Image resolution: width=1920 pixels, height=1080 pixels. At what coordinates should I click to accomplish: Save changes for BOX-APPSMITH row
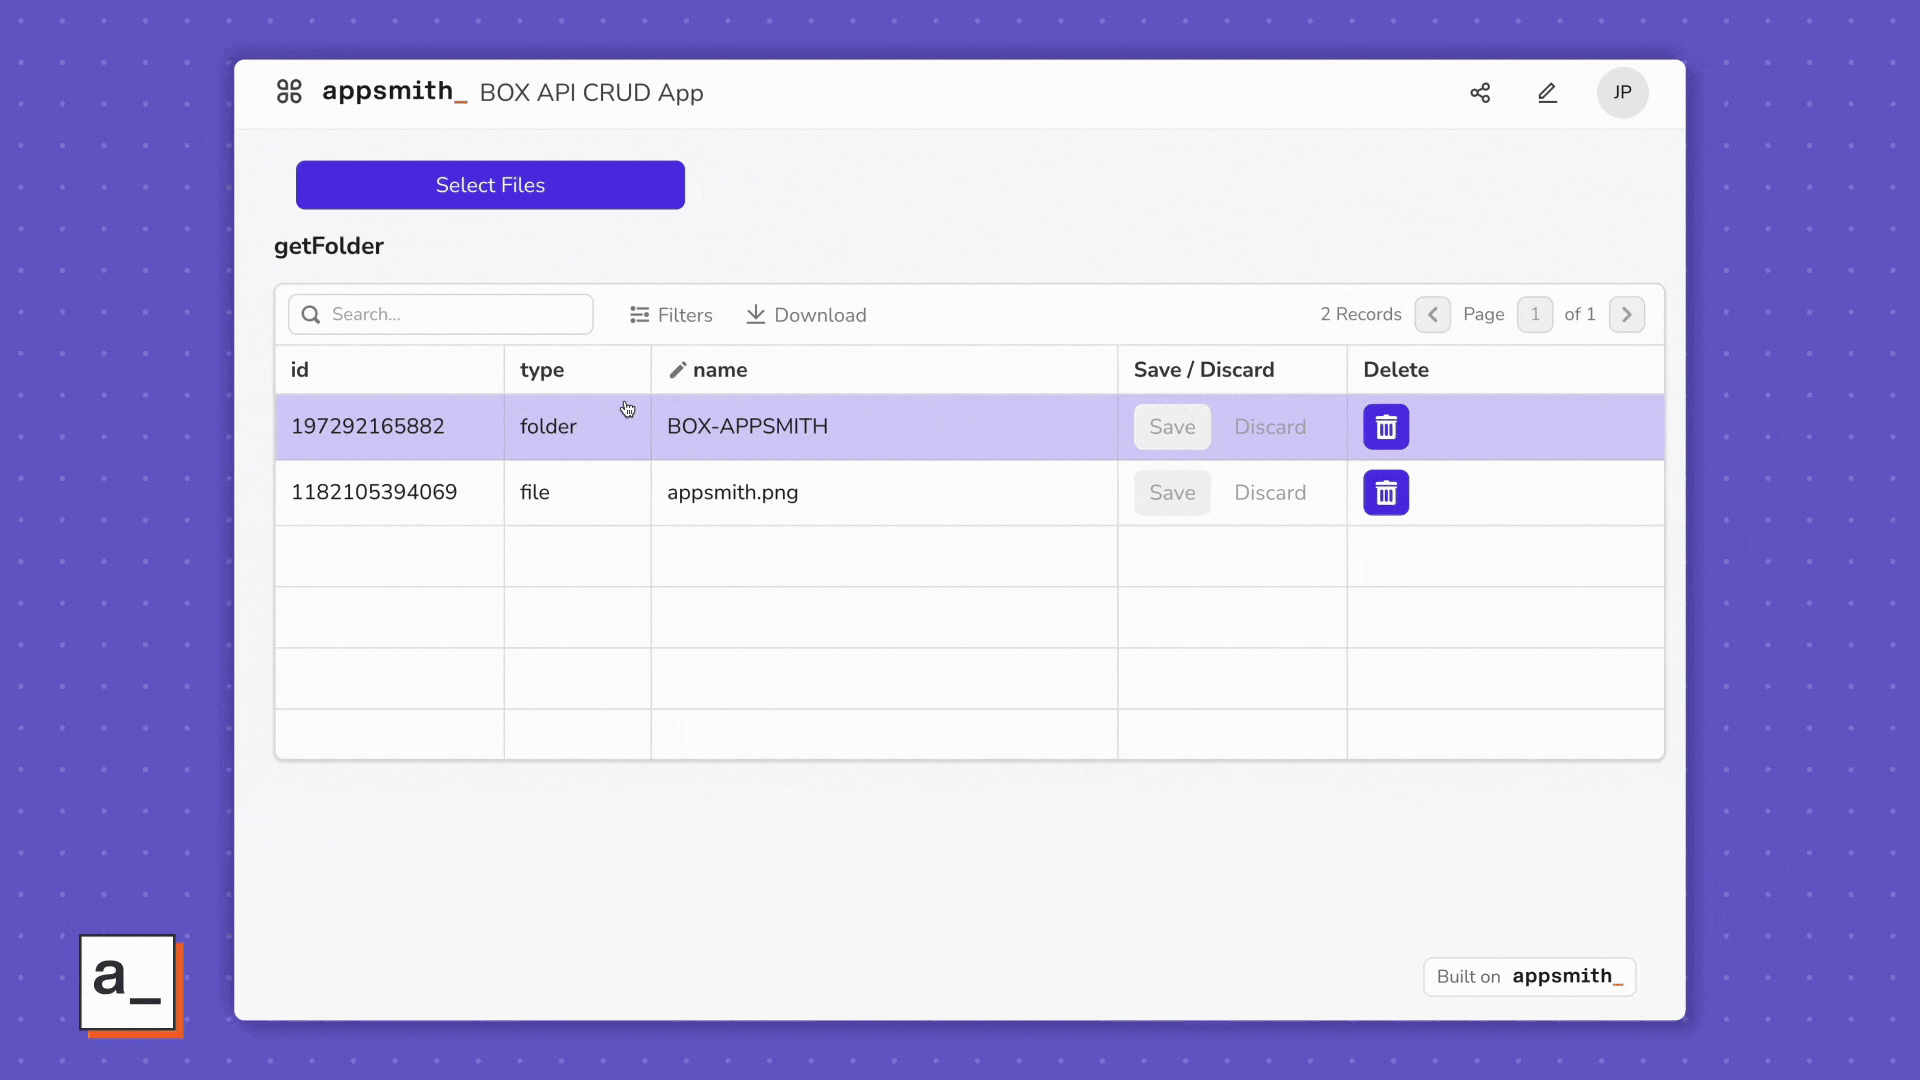coord(1172,427)
